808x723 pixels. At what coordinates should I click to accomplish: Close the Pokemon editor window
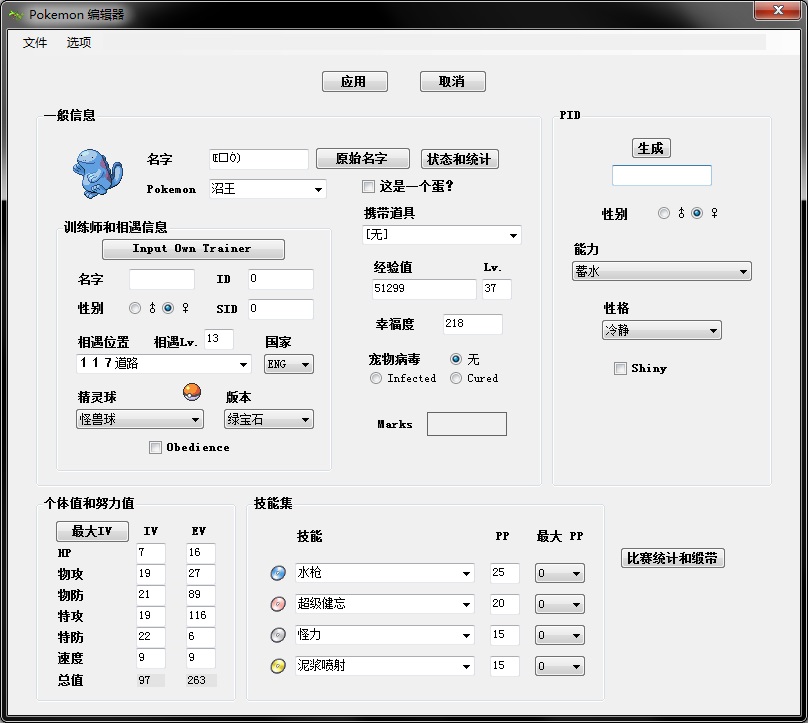tap(778, 10)
